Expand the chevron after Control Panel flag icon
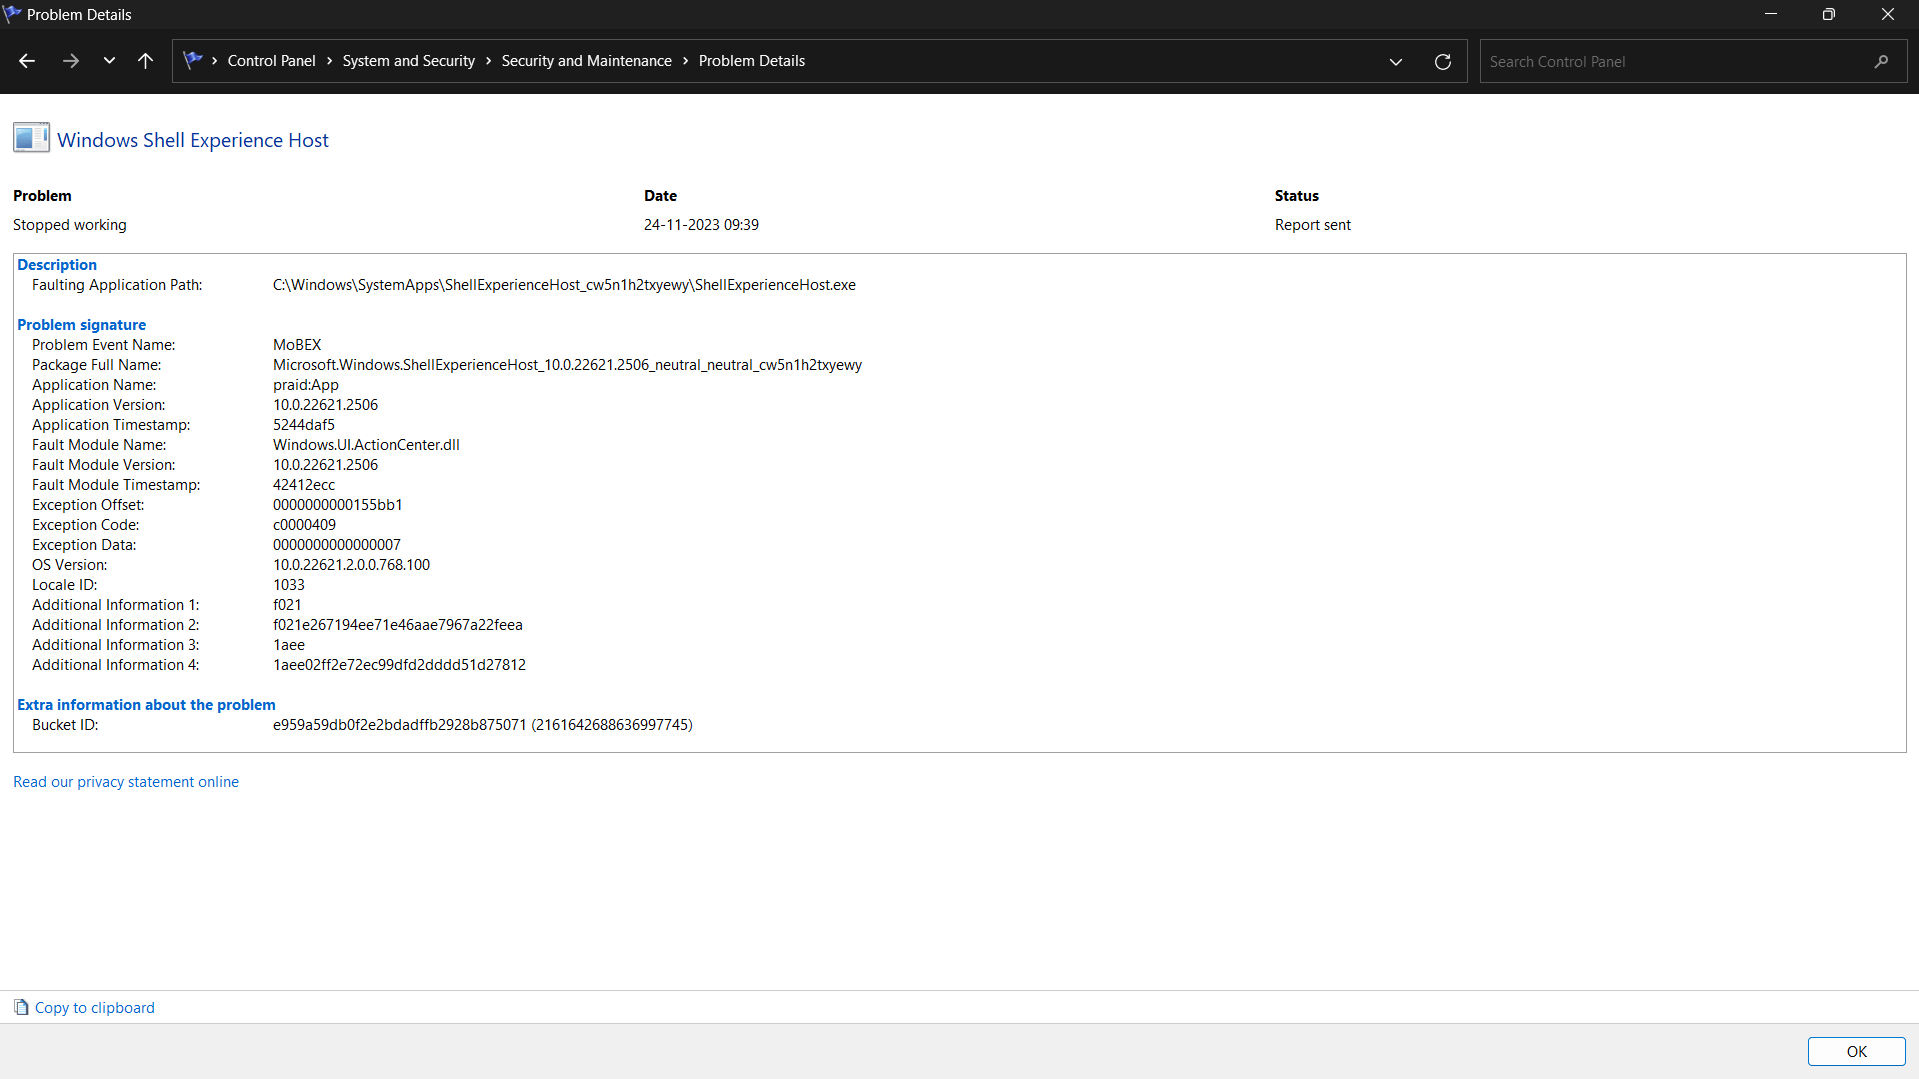 215,61
